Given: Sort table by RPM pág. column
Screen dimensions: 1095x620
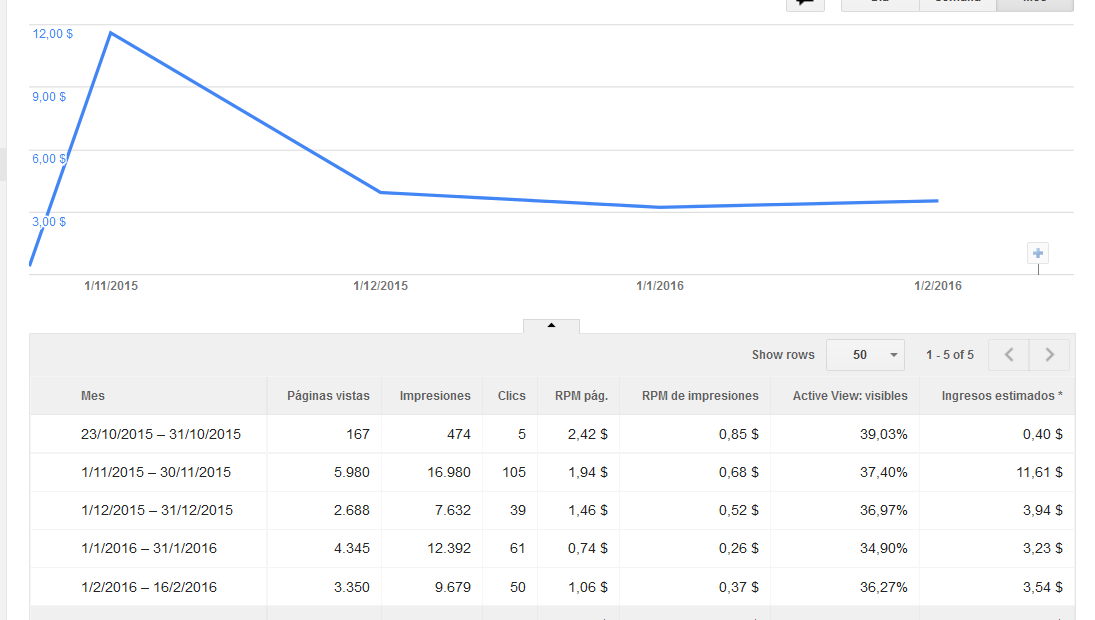Looking at the screenshot, I should click(x=581, y=396).
